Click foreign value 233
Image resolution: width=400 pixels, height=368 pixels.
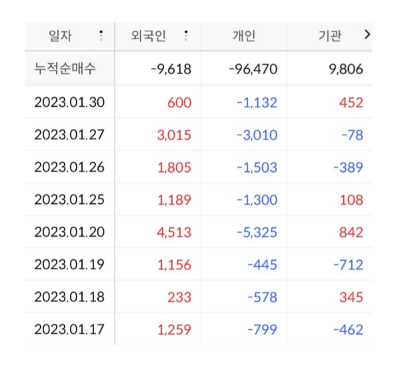pos(179,297)
